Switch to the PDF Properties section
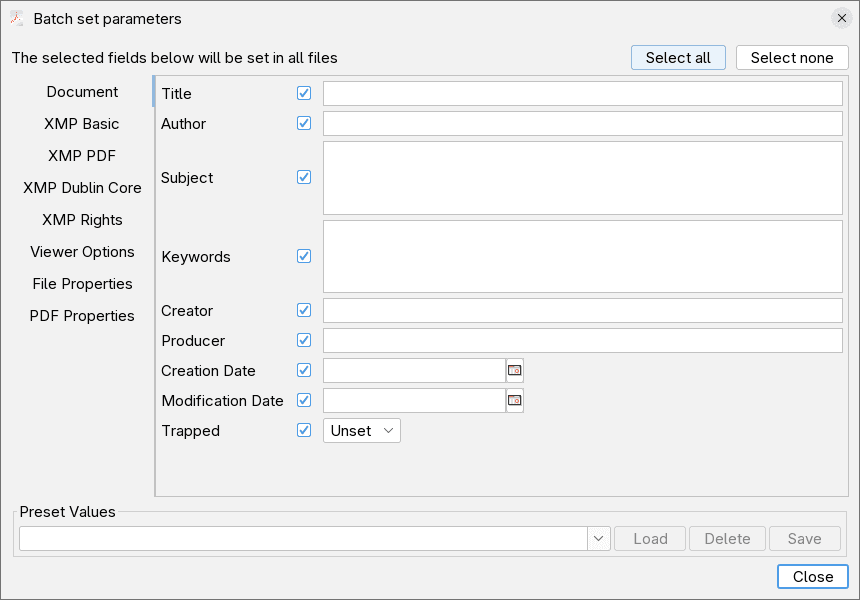 [x=82, y=315]
